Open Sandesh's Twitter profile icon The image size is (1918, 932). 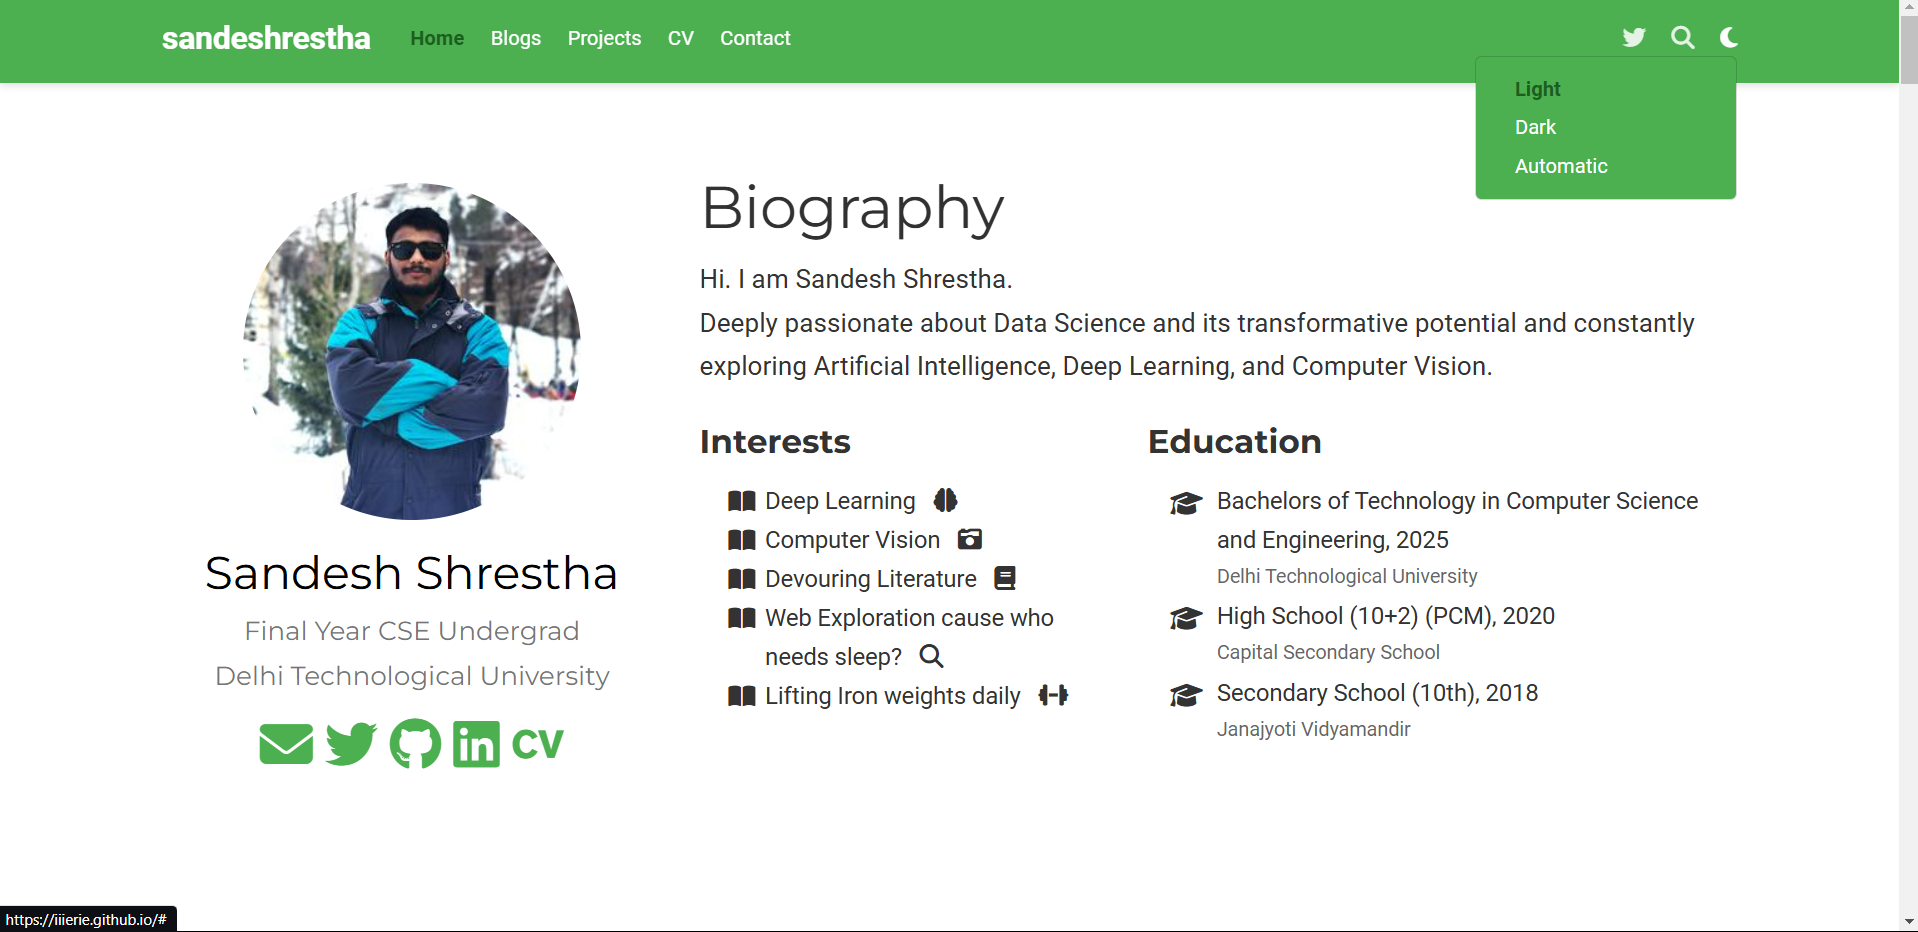coord(350,744)
